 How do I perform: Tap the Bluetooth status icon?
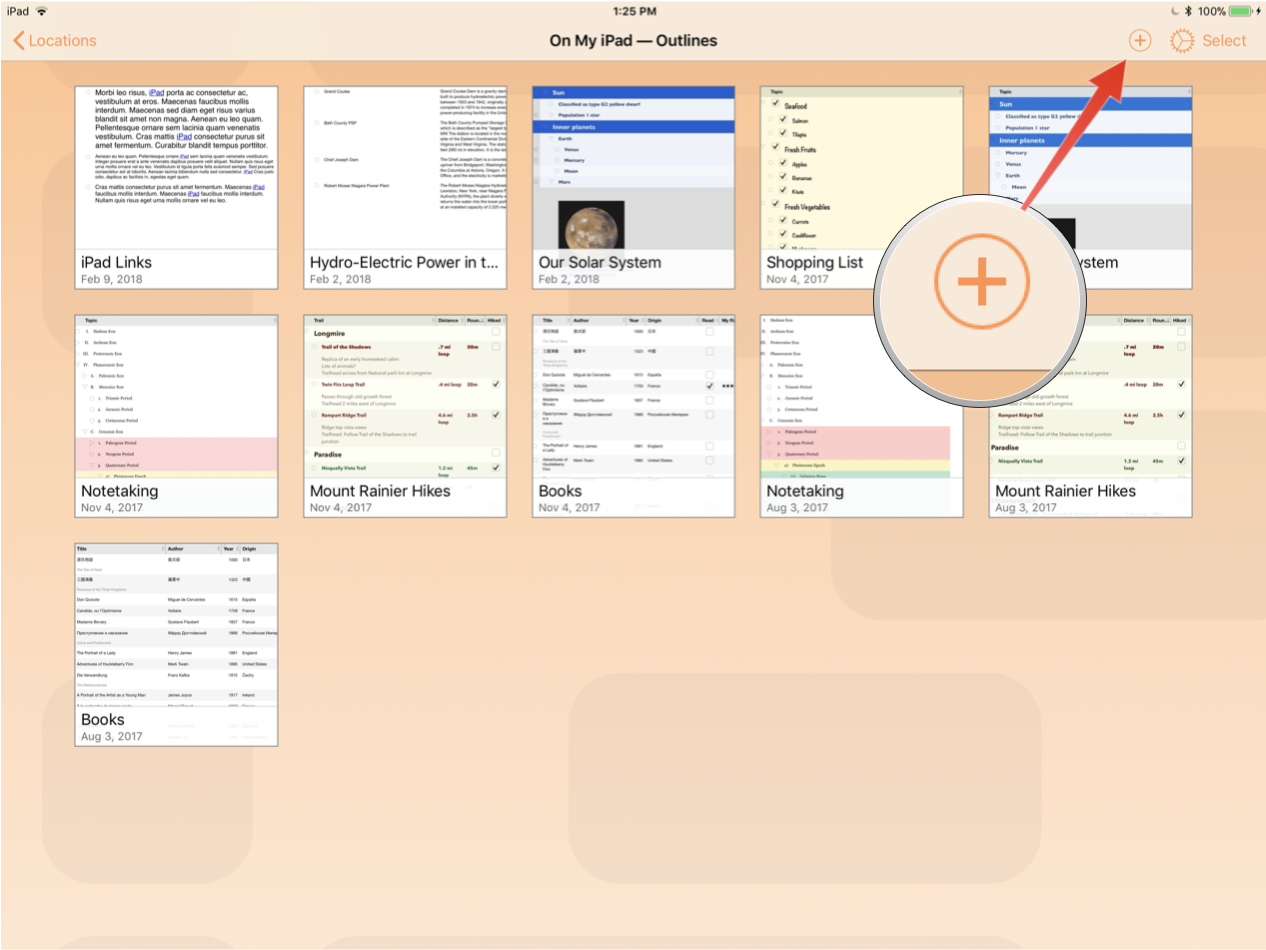coord(1187,11)
